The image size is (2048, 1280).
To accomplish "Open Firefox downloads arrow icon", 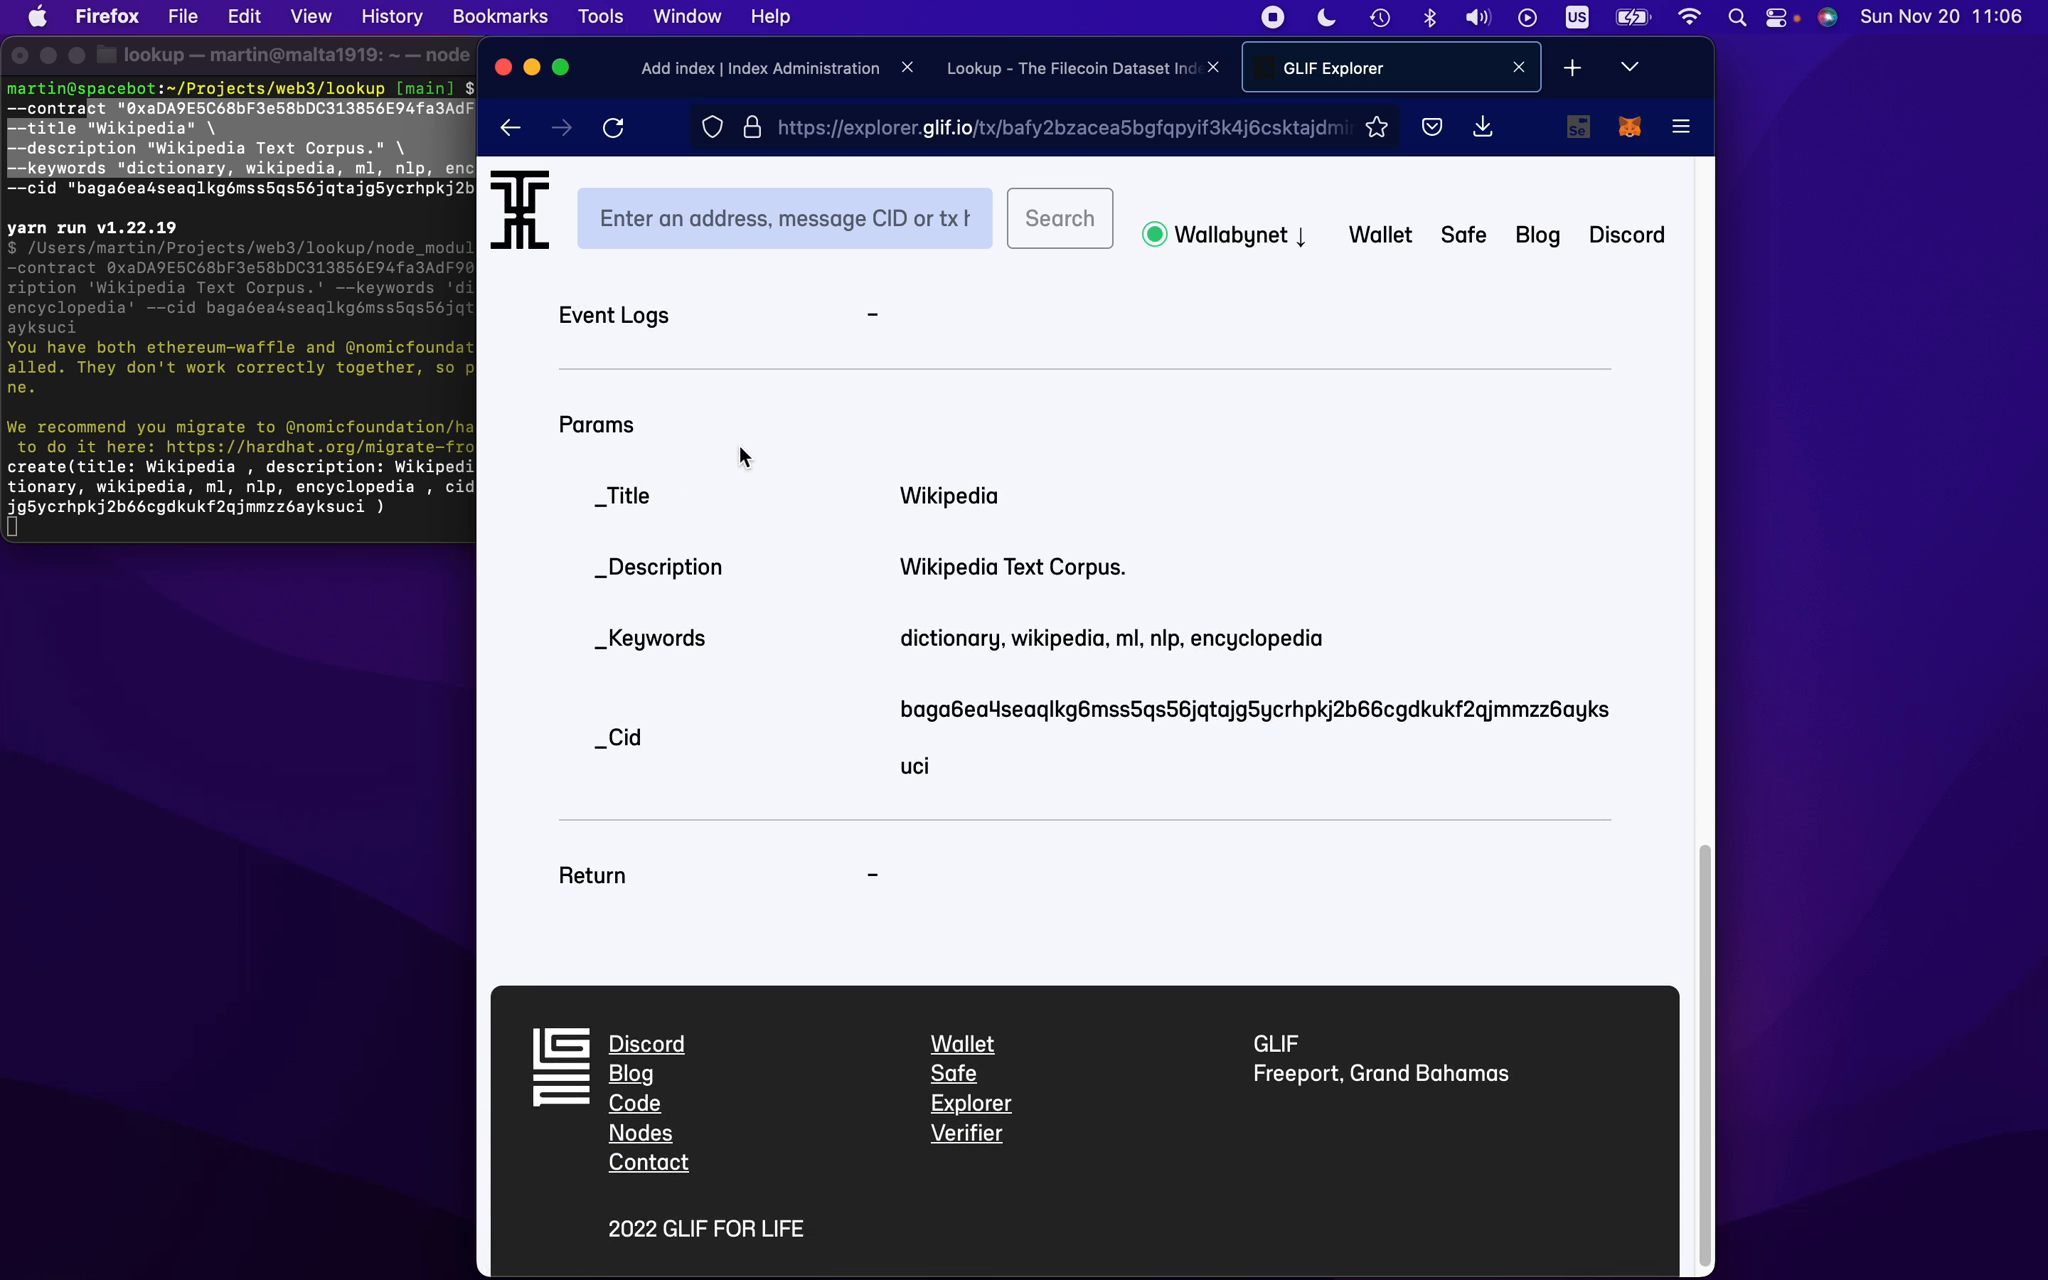I will tap(1483, 127).
